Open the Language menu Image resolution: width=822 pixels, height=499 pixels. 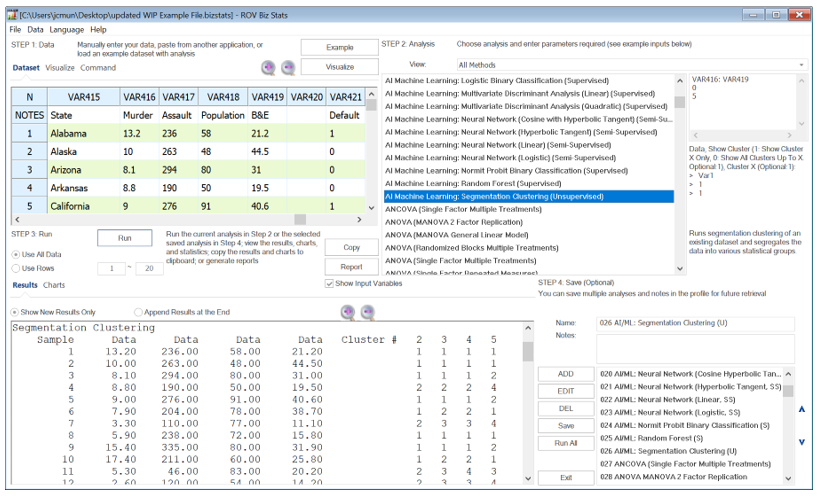click(x=67, y=30)
